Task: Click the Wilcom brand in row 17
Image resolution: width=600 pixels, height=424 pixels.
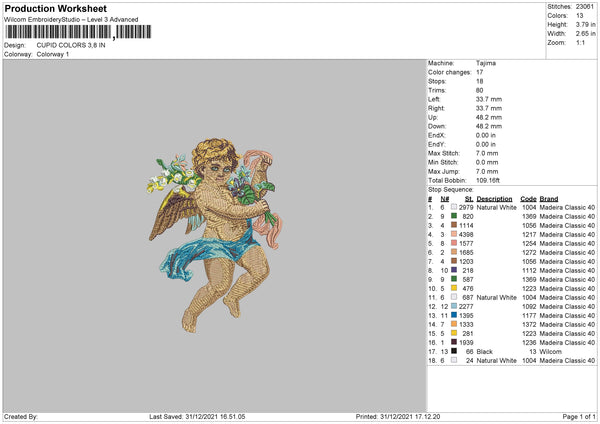Action: point(551,352)
